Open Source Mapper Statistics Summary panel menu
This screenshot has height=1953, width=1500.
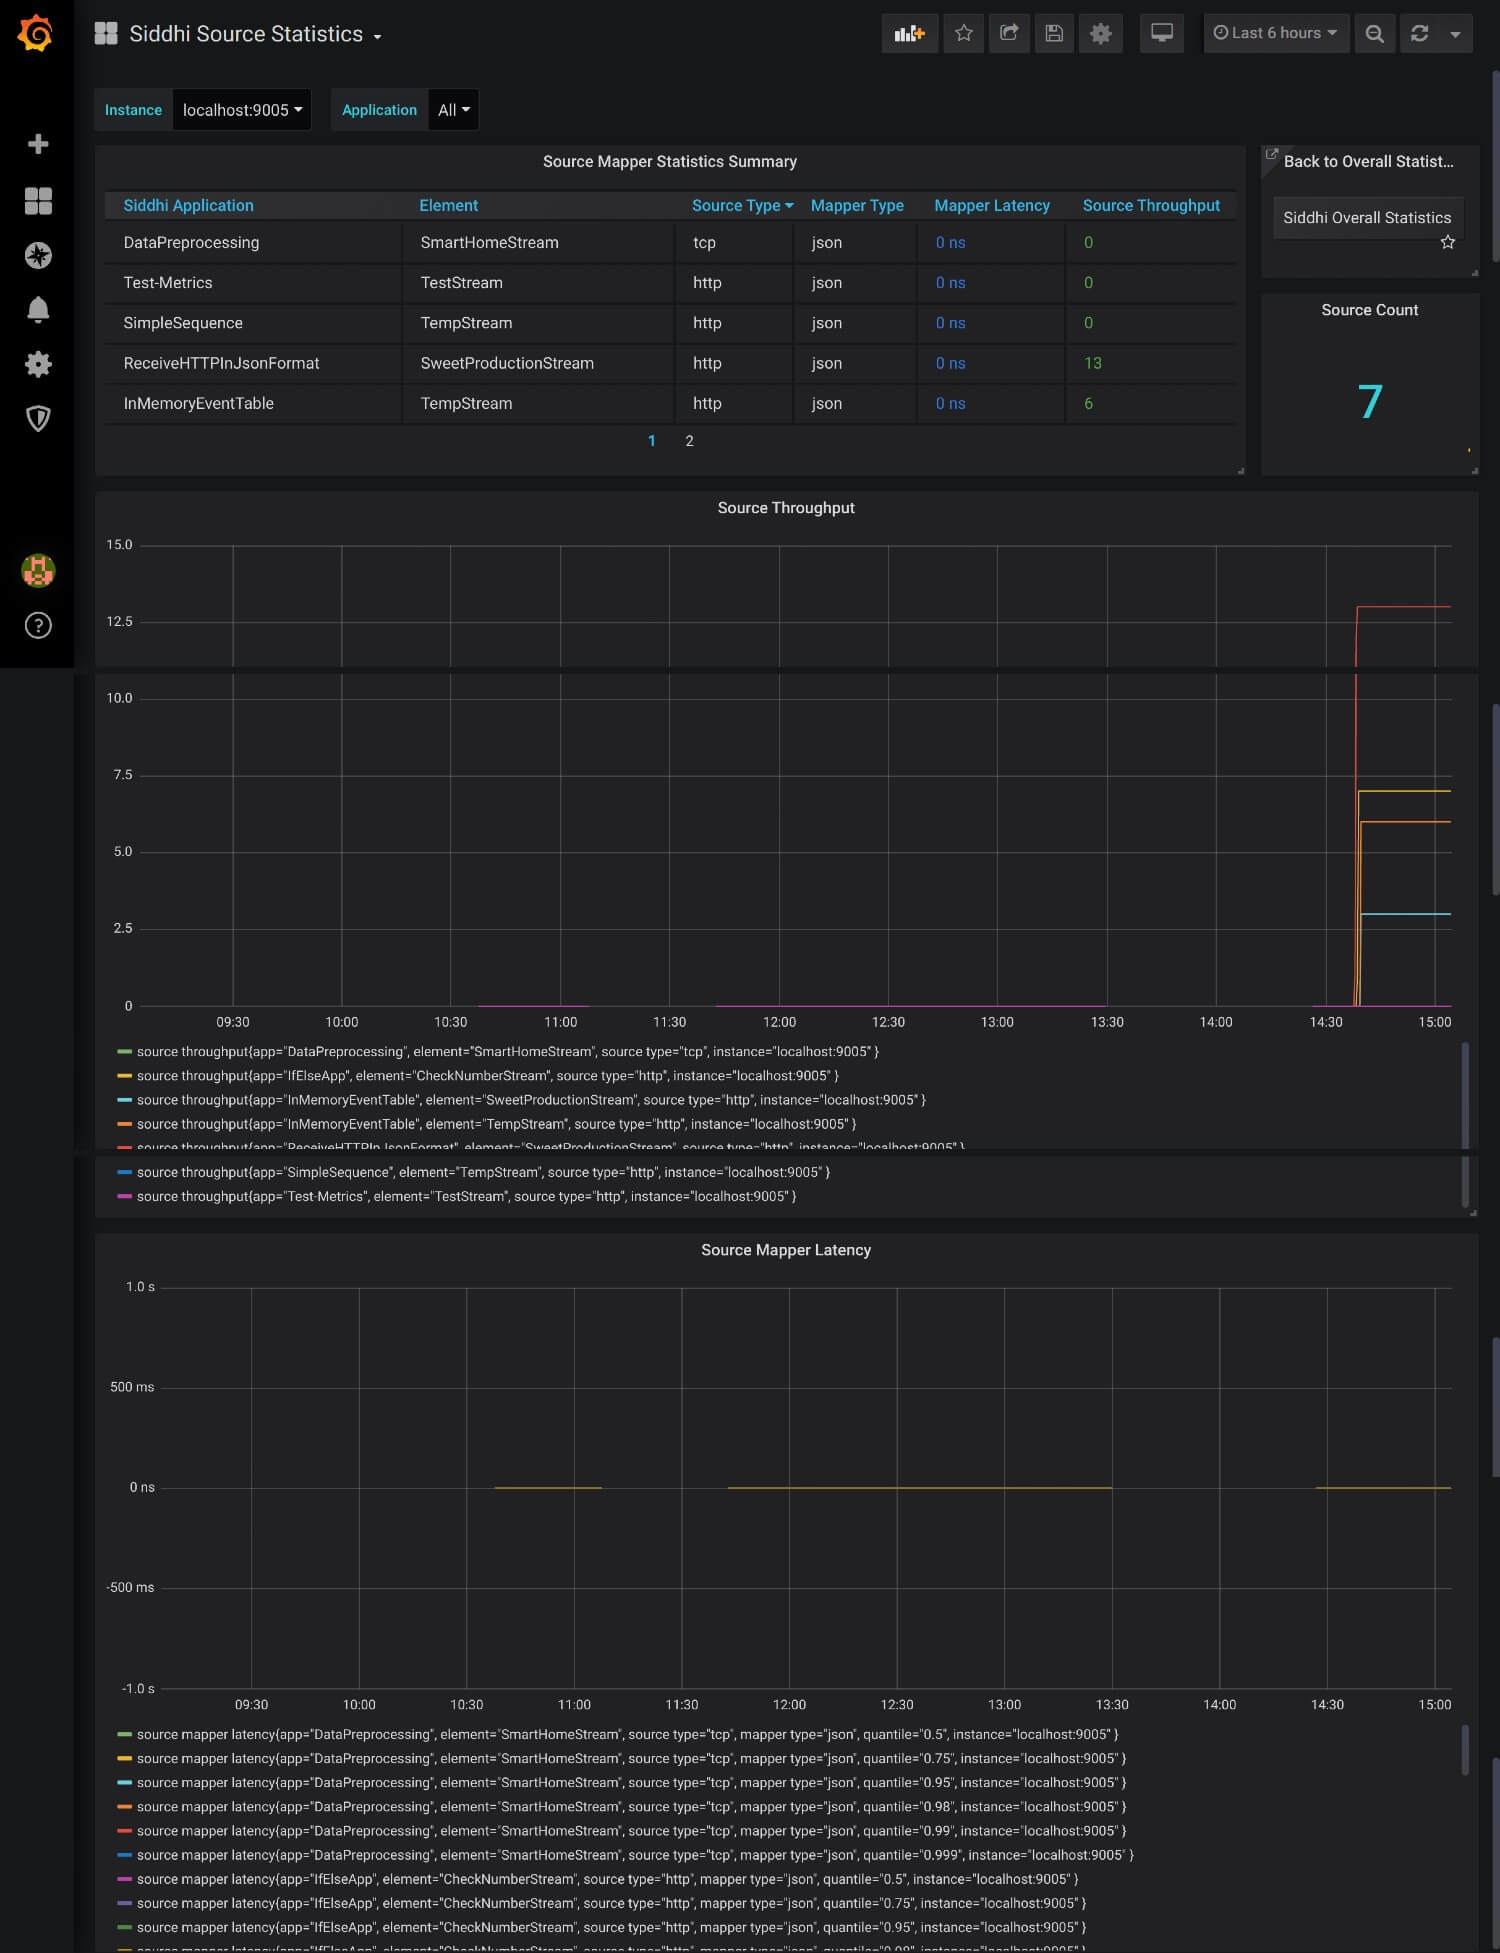pyautogui.click(x=669, y=161)
